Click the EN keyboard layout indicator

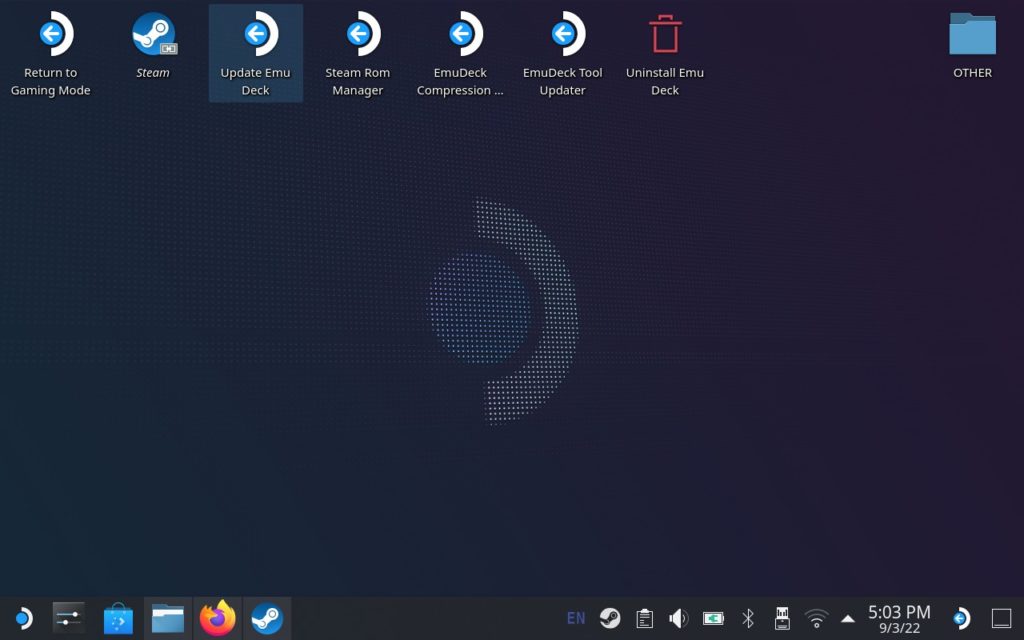coord(575,618)
